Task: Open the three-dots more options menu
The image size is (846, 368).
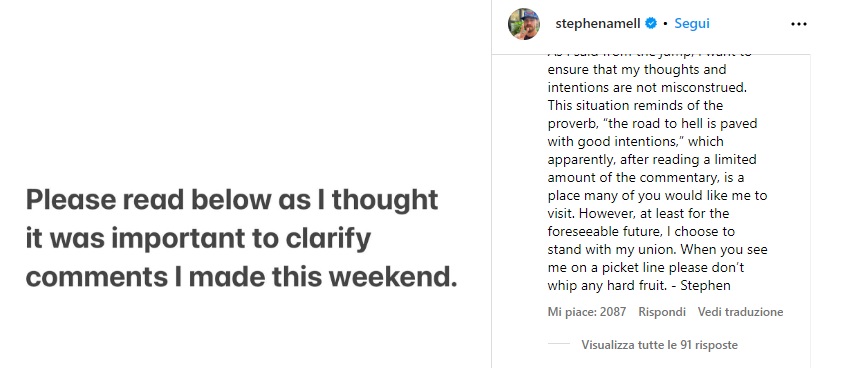Action: [x=799, y=24]
